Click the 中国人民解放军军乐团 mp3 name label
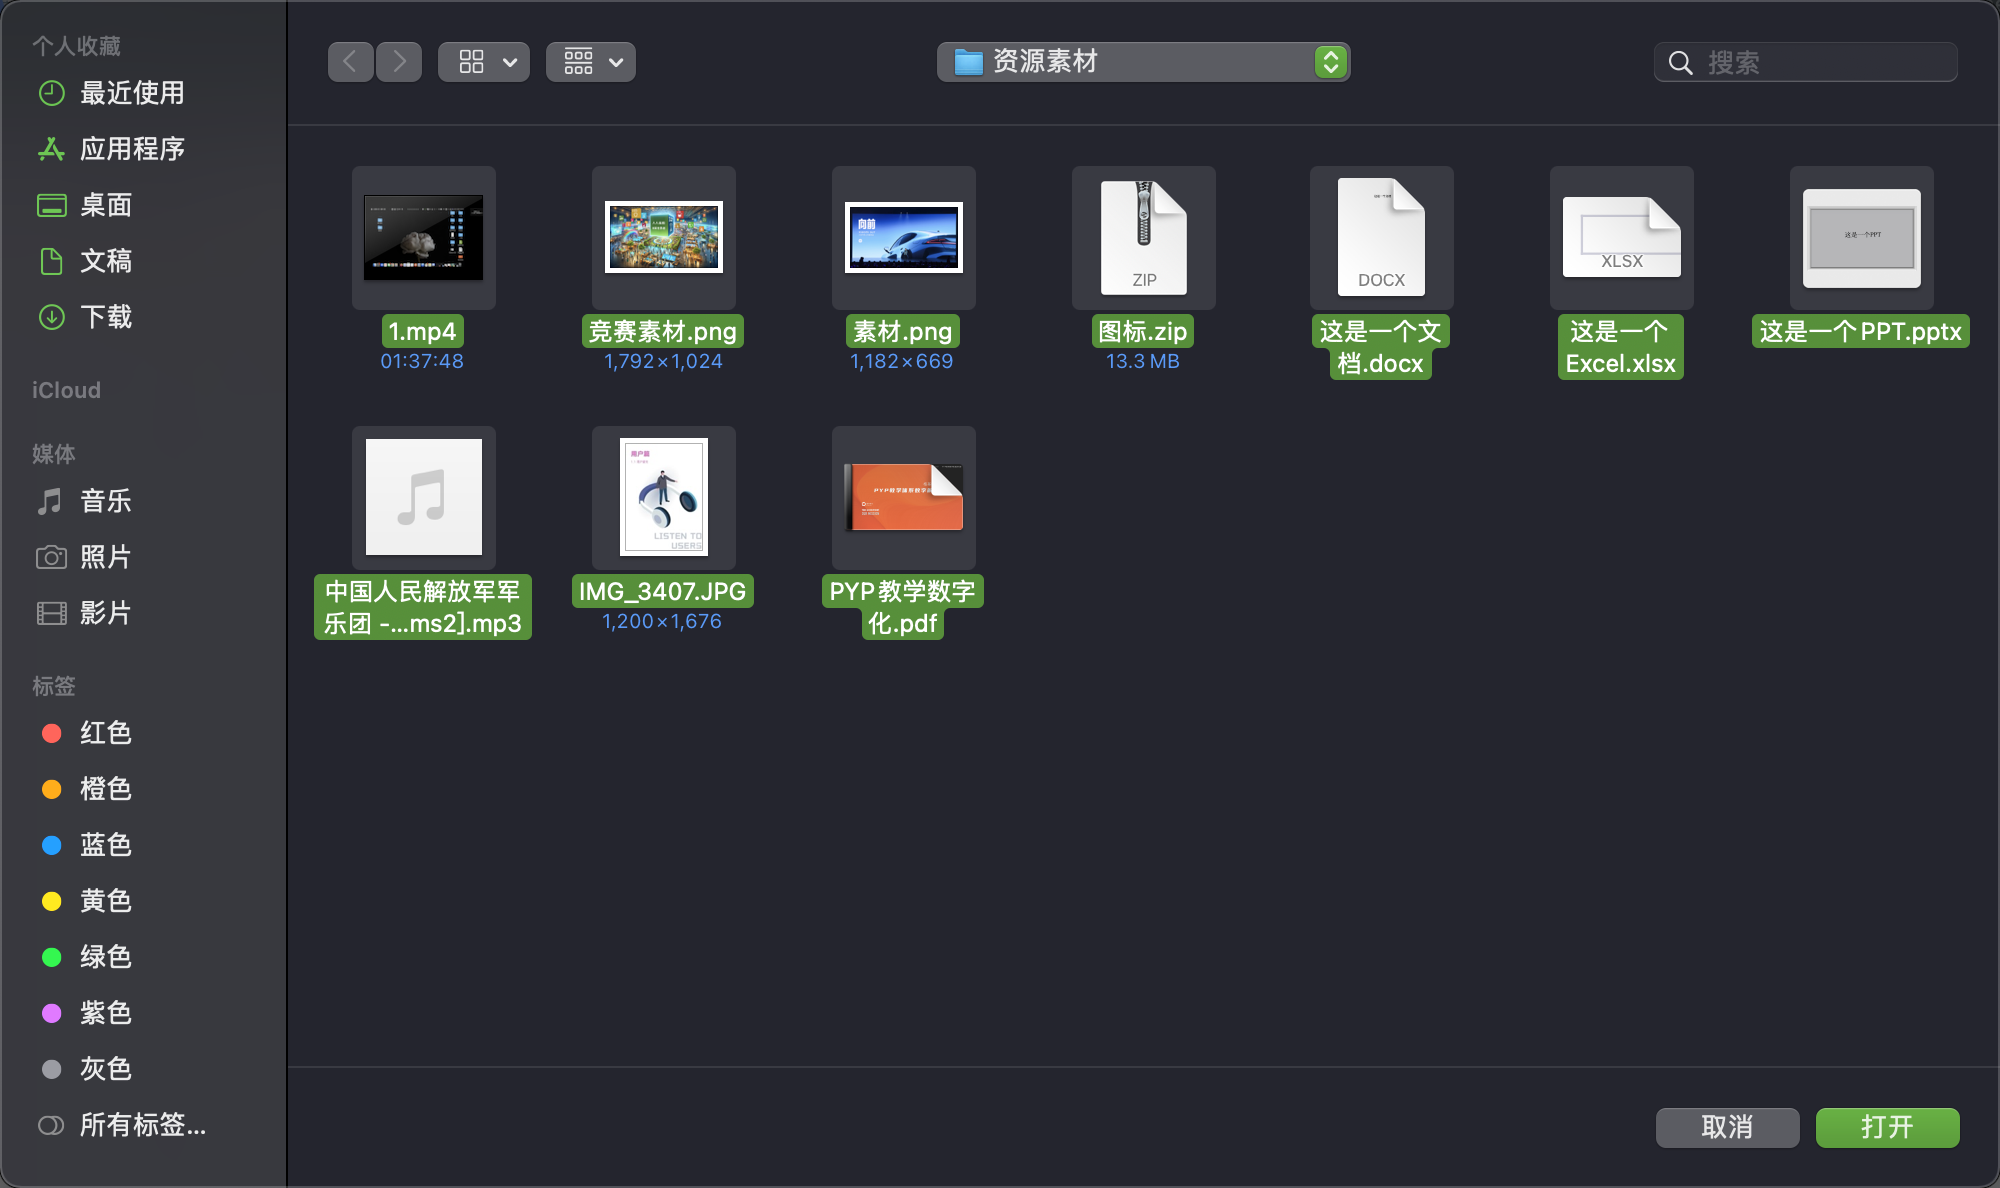This screenshot has height=1188, width=2000. tap(423, 607)
